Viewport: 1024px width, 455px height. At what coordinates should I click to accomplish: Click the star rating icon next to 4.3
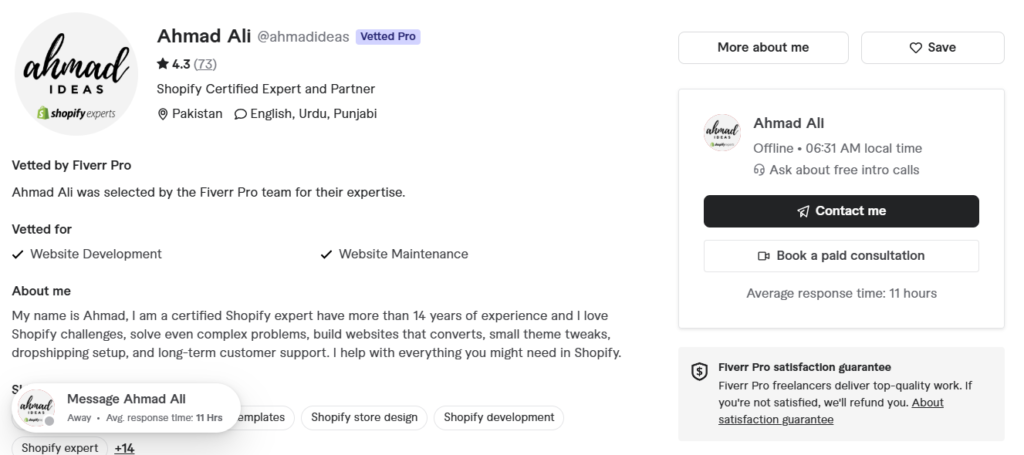[163, 64]
